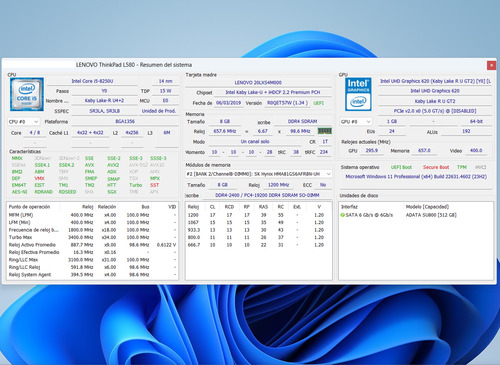
Task: Click the green TPM label
Action: (462, 167)
